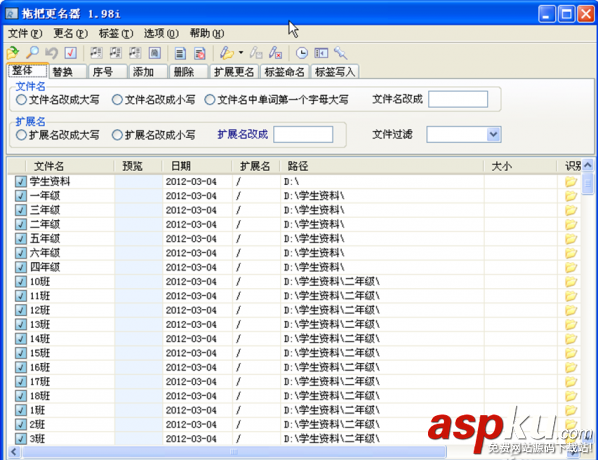Click the blue document list icon
598x460 pixels.
(180, 53)
